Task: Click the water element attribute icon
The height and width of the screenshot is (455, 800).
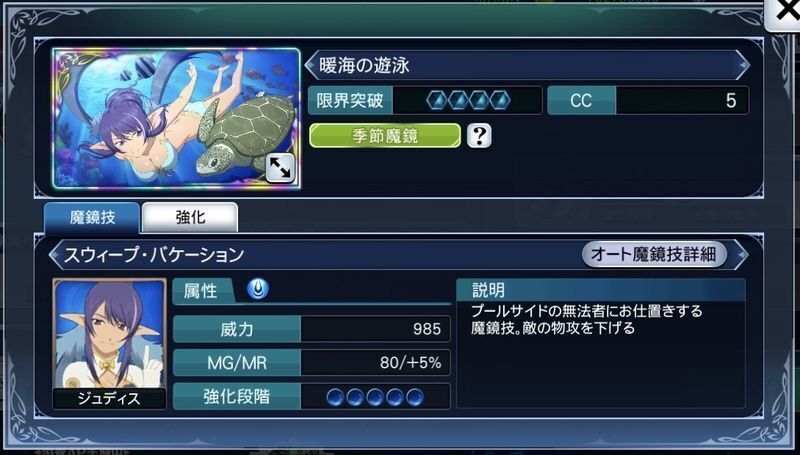Action: point(258,290)
